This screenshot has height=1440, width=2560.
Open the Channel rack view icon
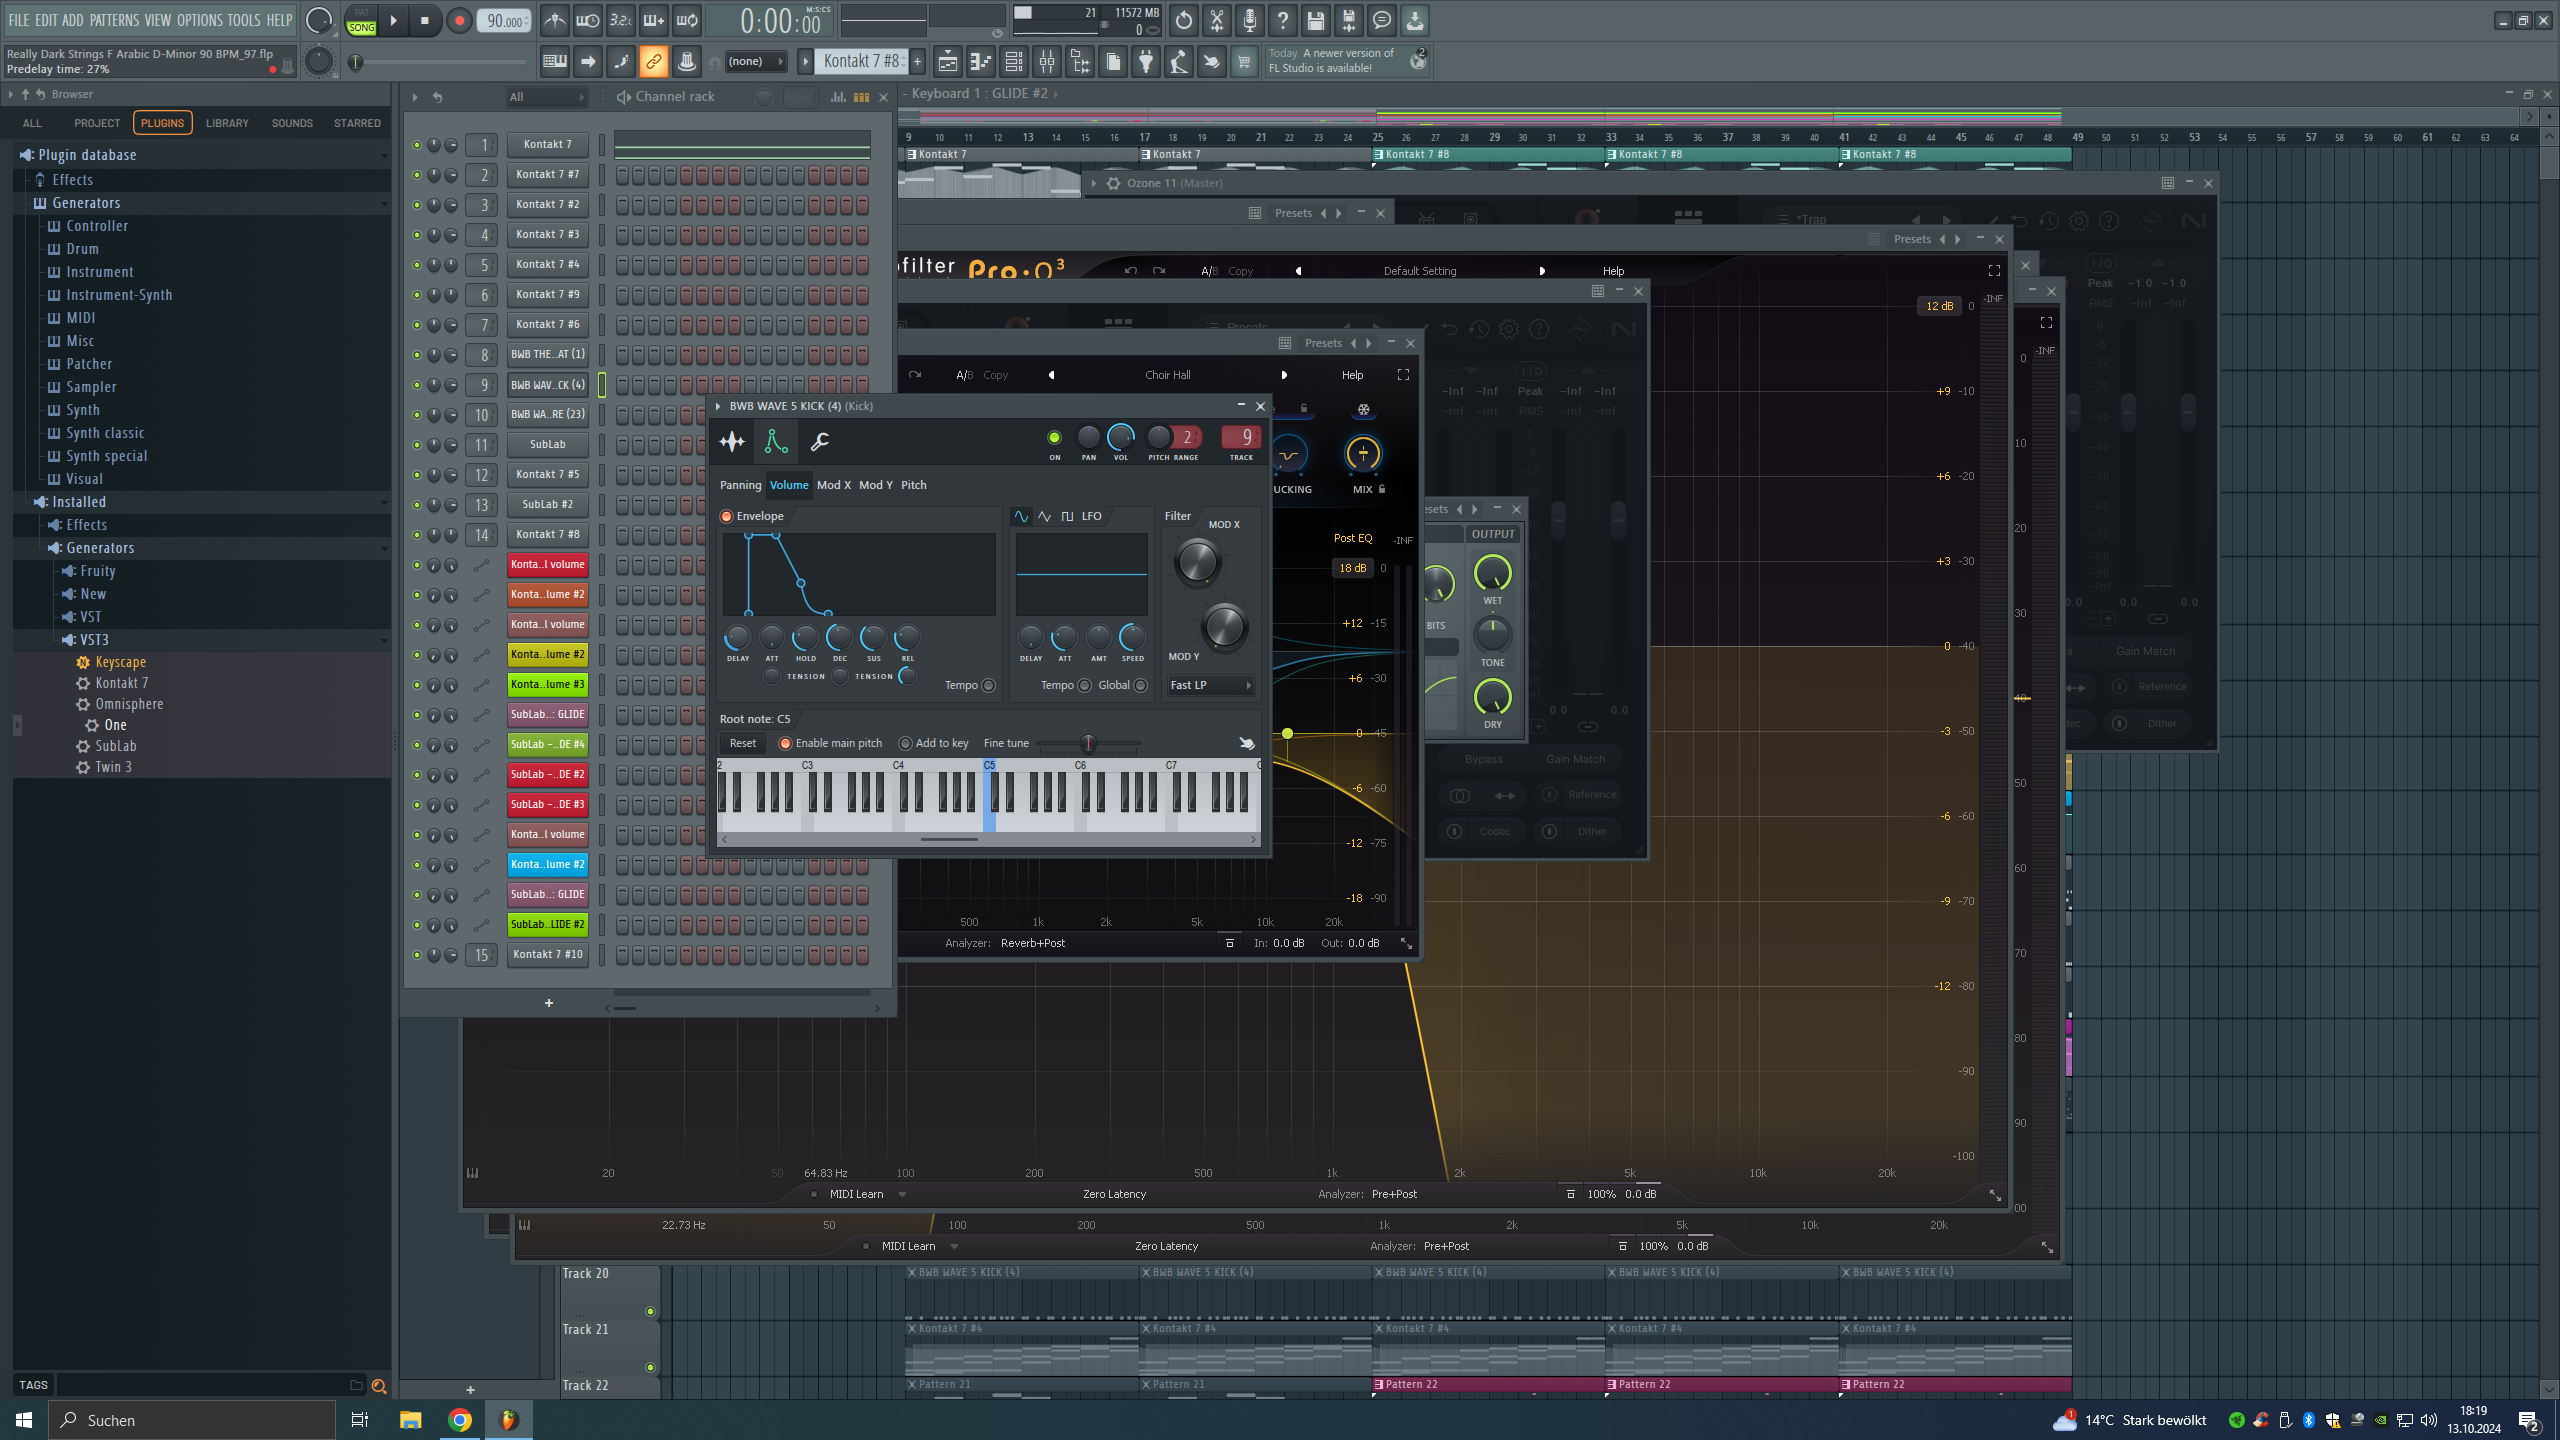1014,62
